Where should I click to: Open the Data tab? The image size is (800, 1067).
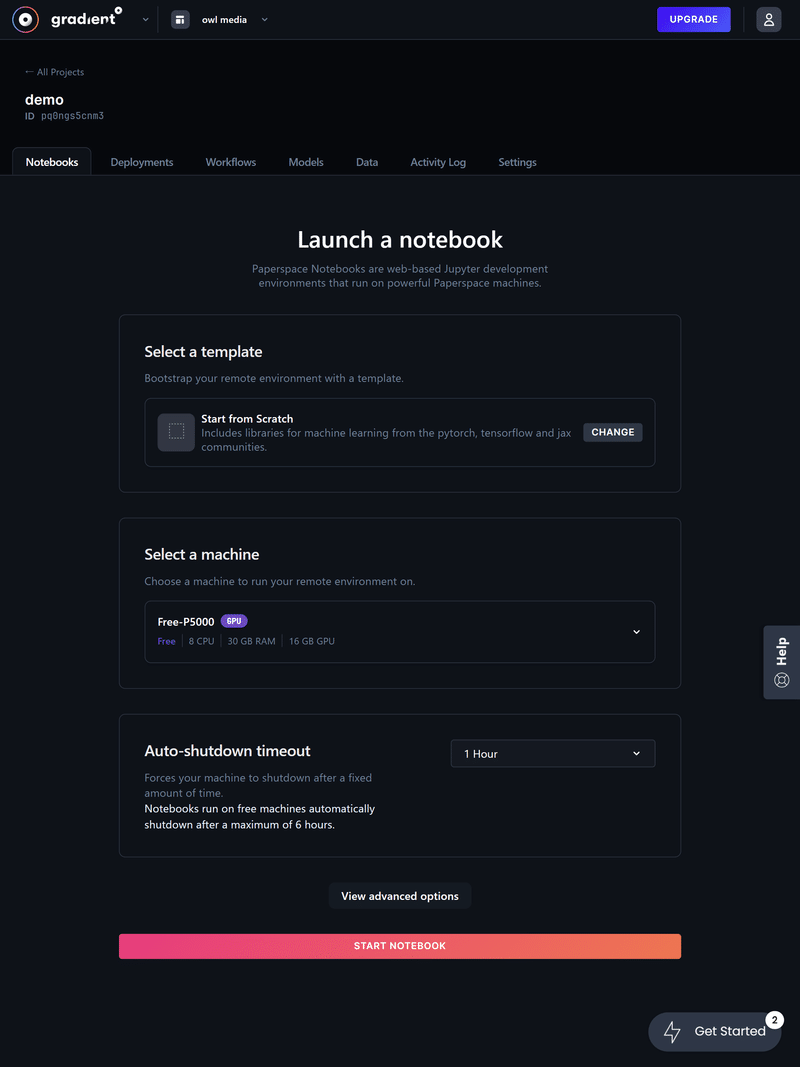[x=367, y=162]
